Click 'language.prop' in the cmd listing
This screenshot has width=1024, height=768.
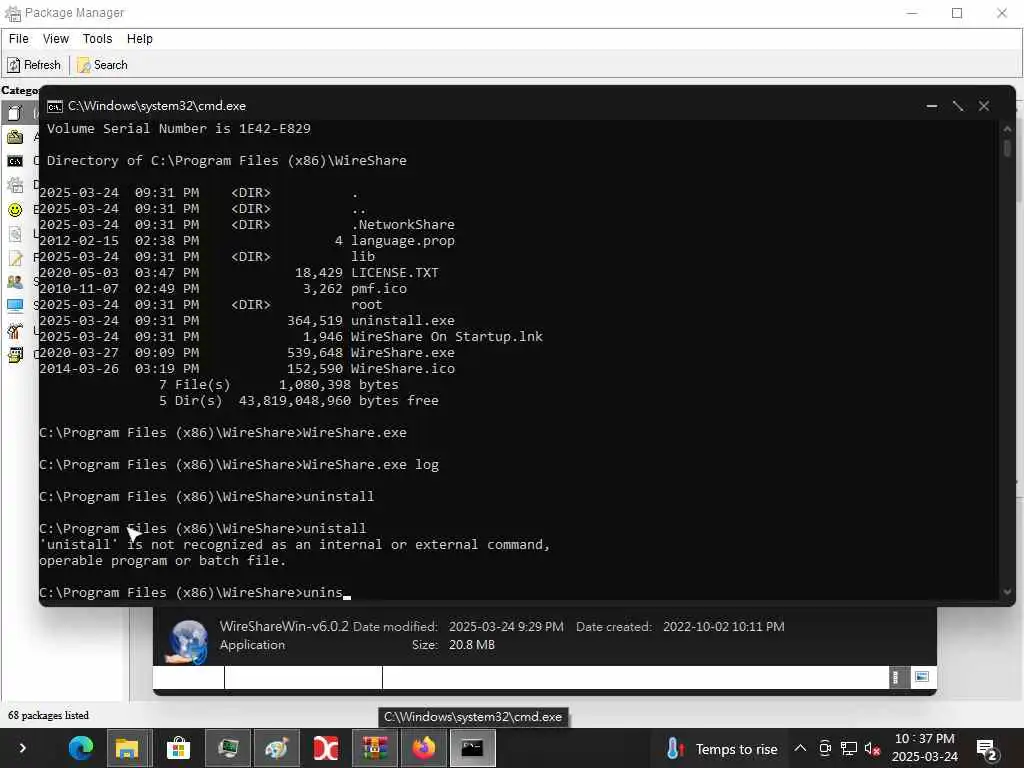(x=402, y=241)
